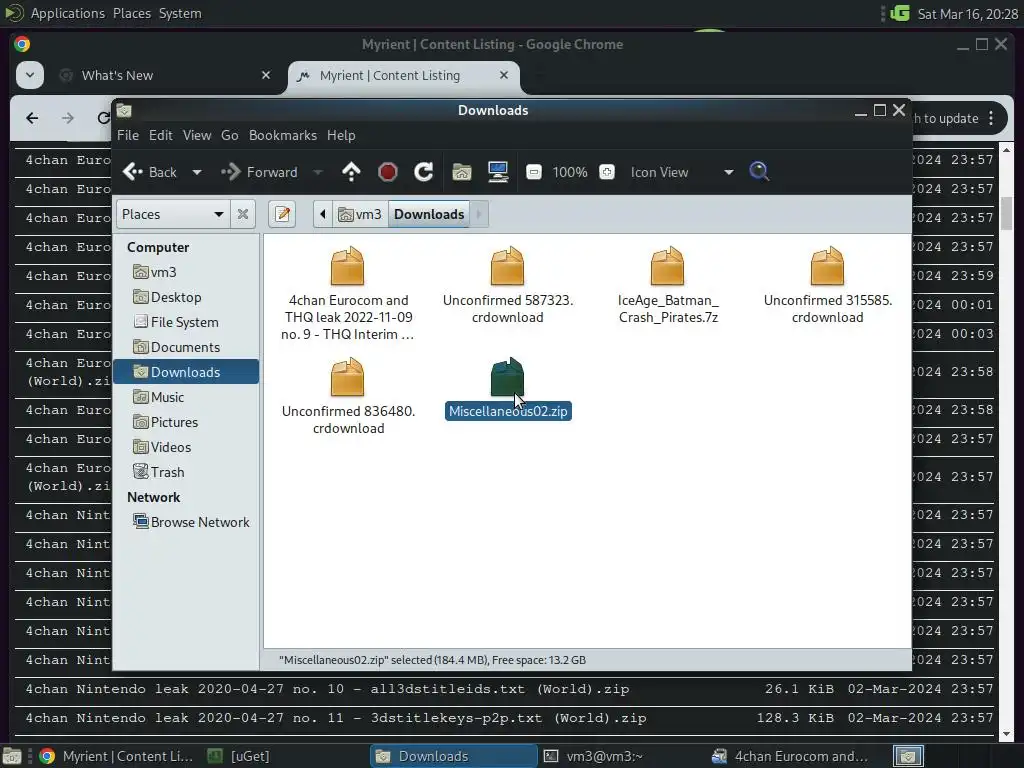Click the show desktop icon in bottom panel
The width and height of the screenshot is (1024, 768).
(11, 757)
